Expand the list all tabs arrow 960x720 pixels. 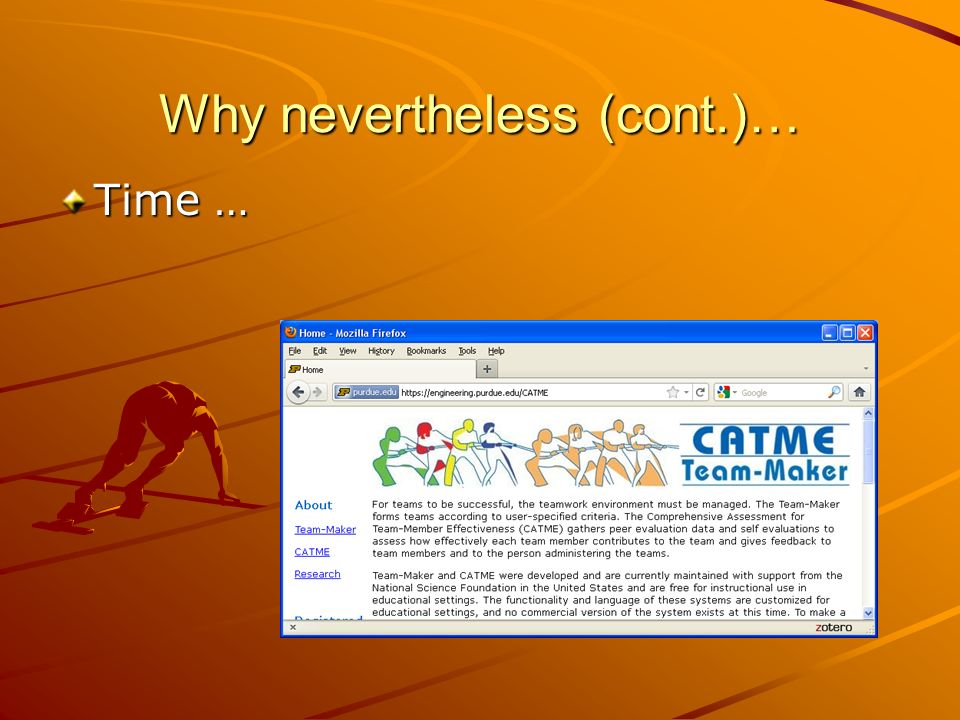[866, 369]
